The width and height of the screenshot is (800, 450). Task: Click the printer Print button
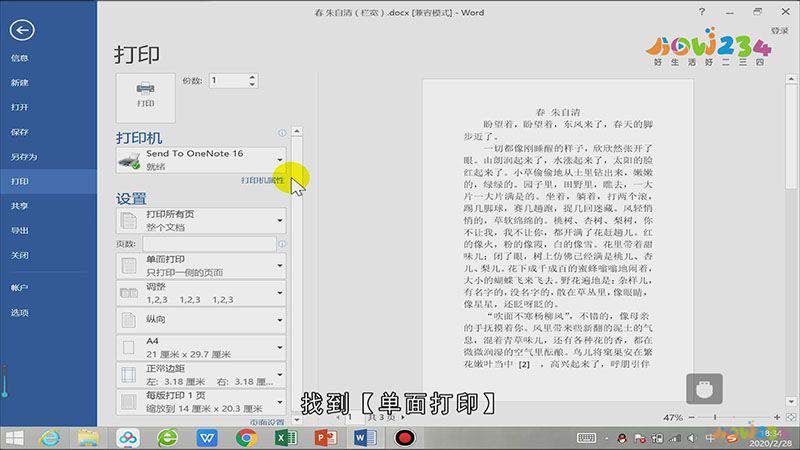(x=145, y=98)
